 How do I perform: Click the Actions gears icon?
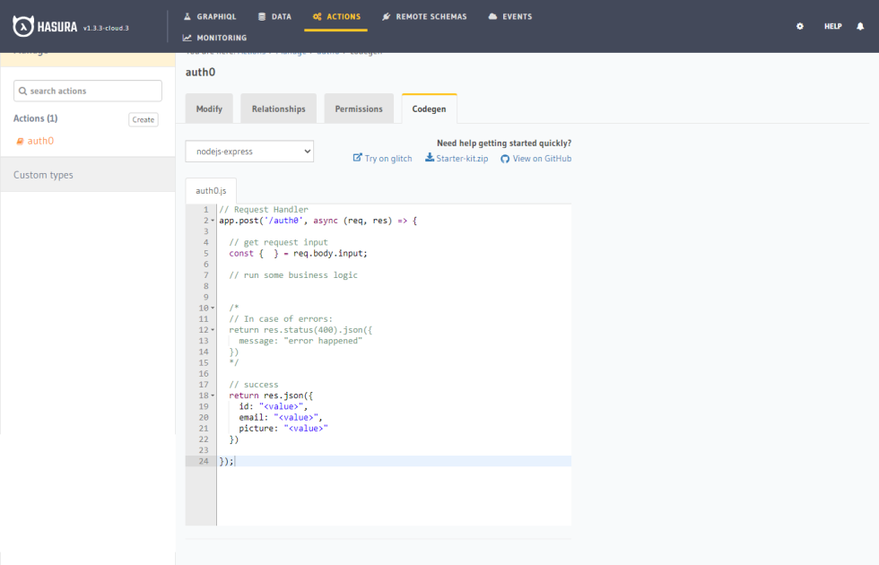click(x=317, y=17)
